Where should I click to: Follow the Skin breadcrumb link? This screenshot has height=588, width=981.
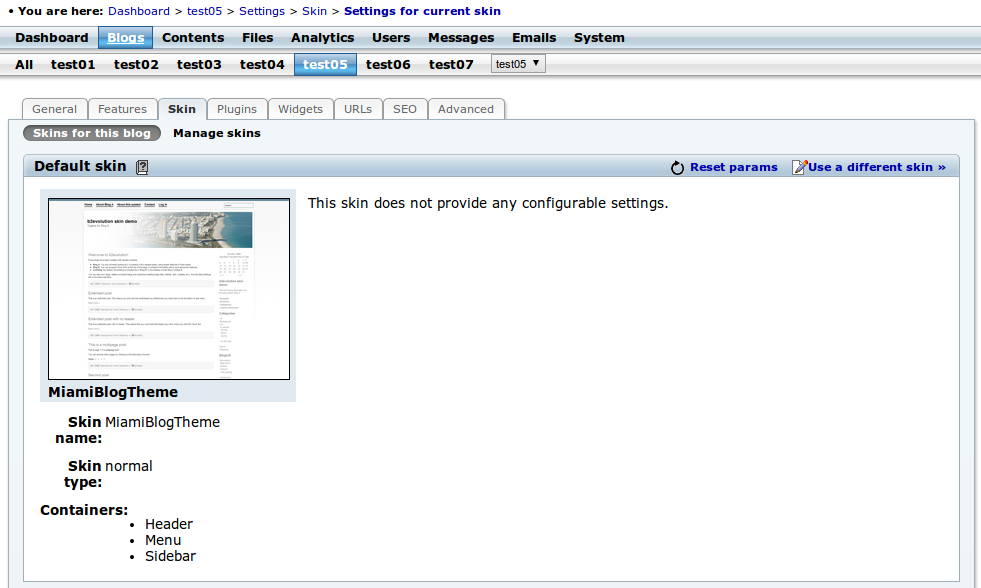pyautogui.click(x=315, y=11)
